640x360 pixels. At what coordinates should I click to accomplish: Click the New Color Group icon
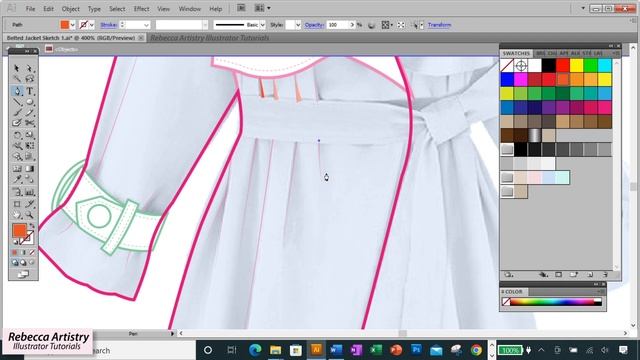coord(574,275)
